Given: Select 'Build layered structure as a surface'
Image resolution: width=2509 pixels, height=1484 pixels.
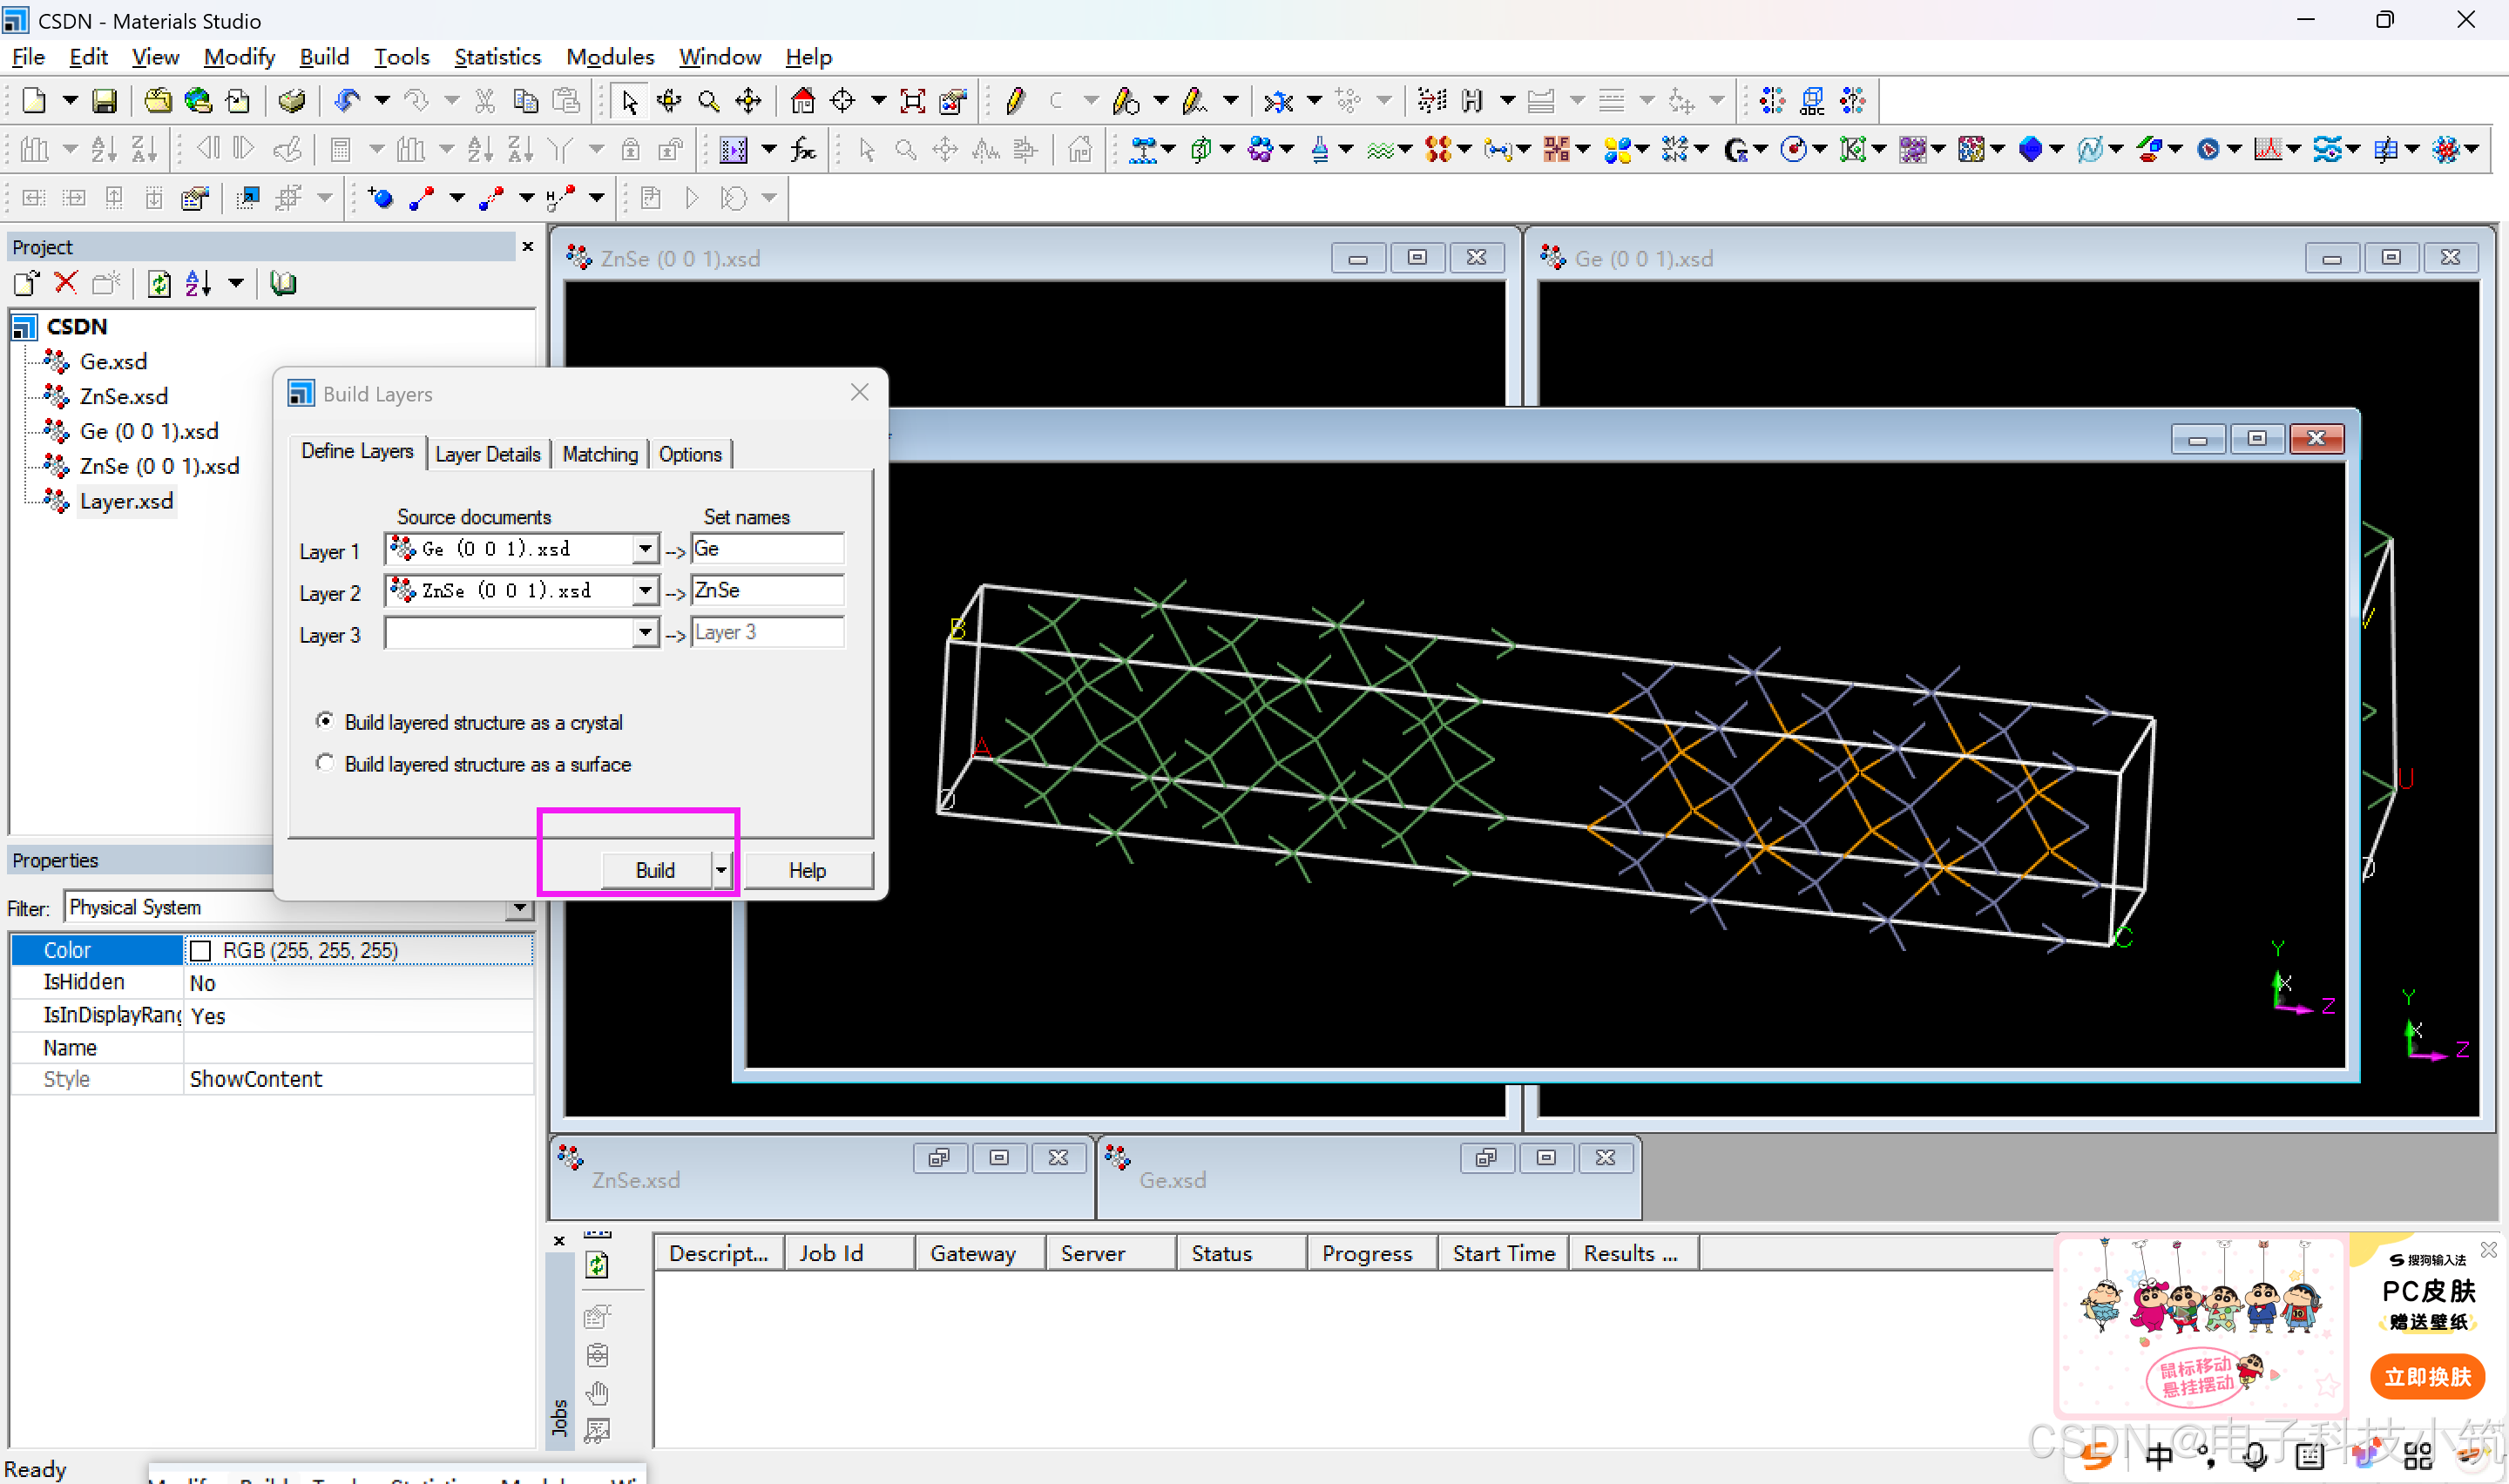Looking at the screenshot, I should tap(325, 763).
